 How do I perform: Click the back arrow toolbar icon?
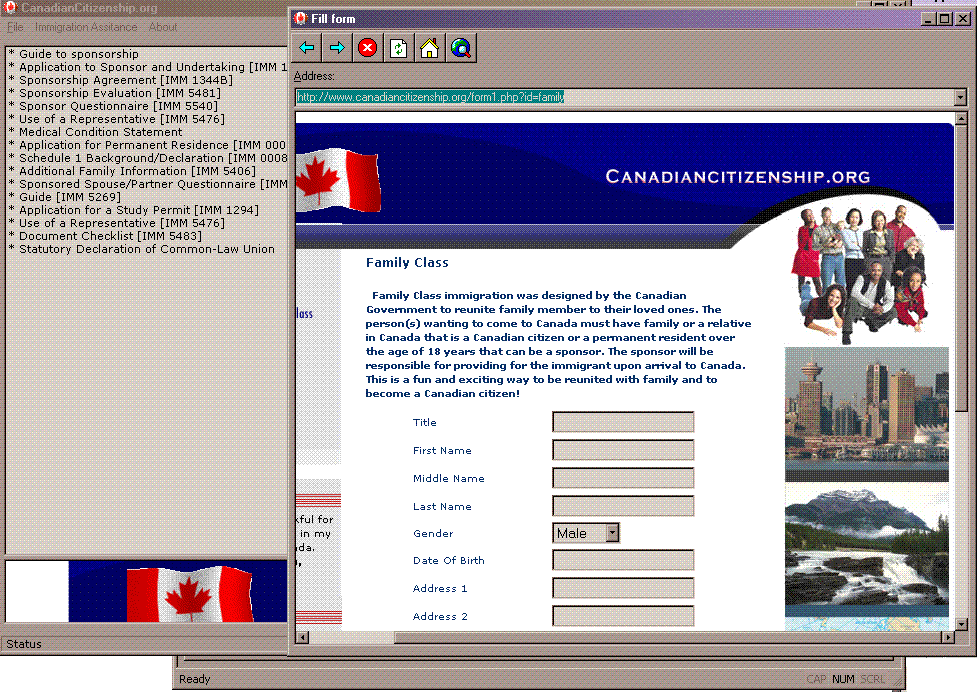307,47
